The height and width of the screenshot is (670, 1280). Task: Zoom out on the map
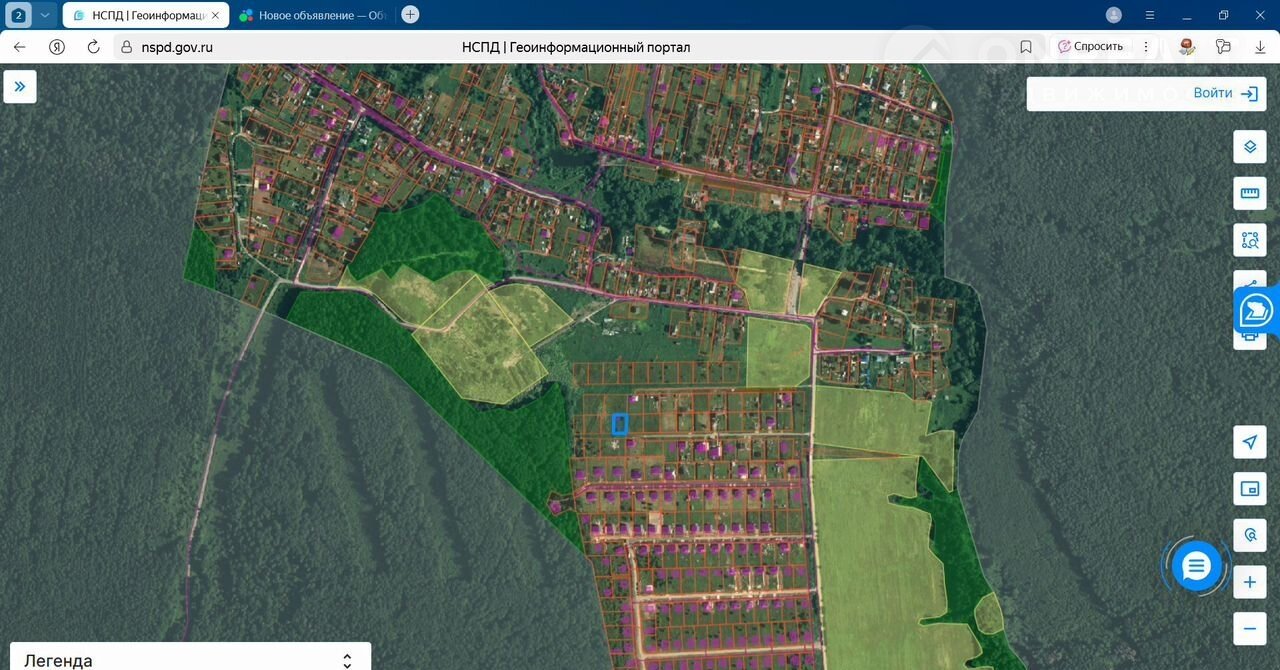(x=1249, y=629)
